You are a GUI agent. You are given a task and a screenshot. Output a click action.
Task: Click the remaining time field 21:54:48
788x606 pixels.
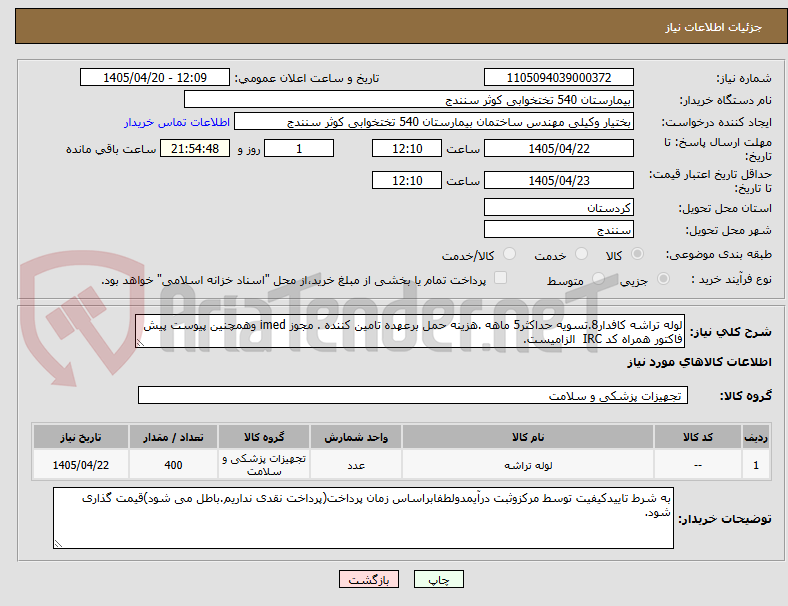point(195,148)
